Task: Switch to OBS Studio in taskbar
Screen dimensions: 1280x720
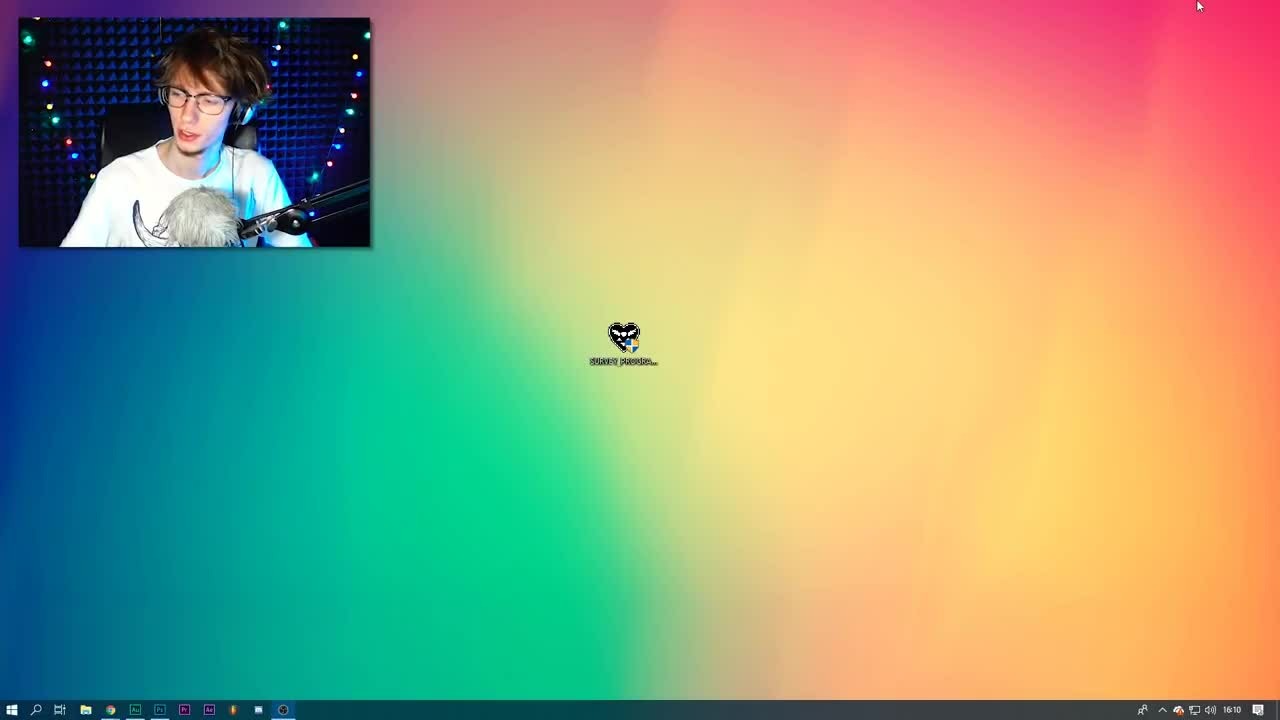Action: [x=283, y=710]
